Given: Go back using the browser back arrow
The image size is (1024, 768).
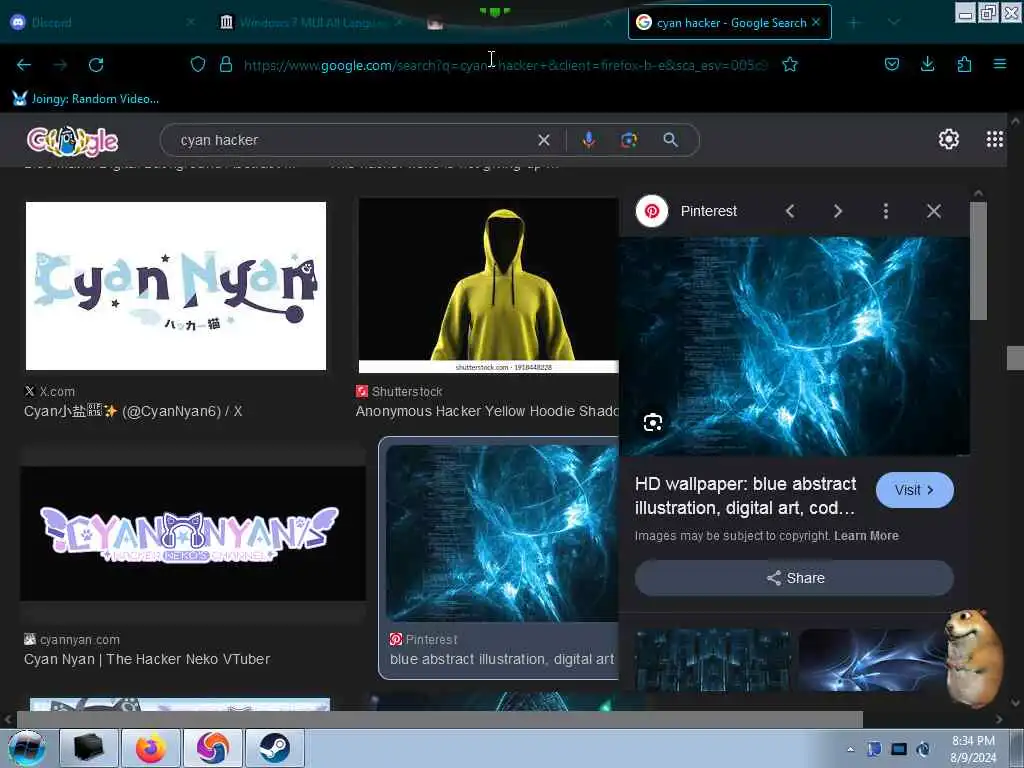Looking at the screenshot, I should point(24,65).
